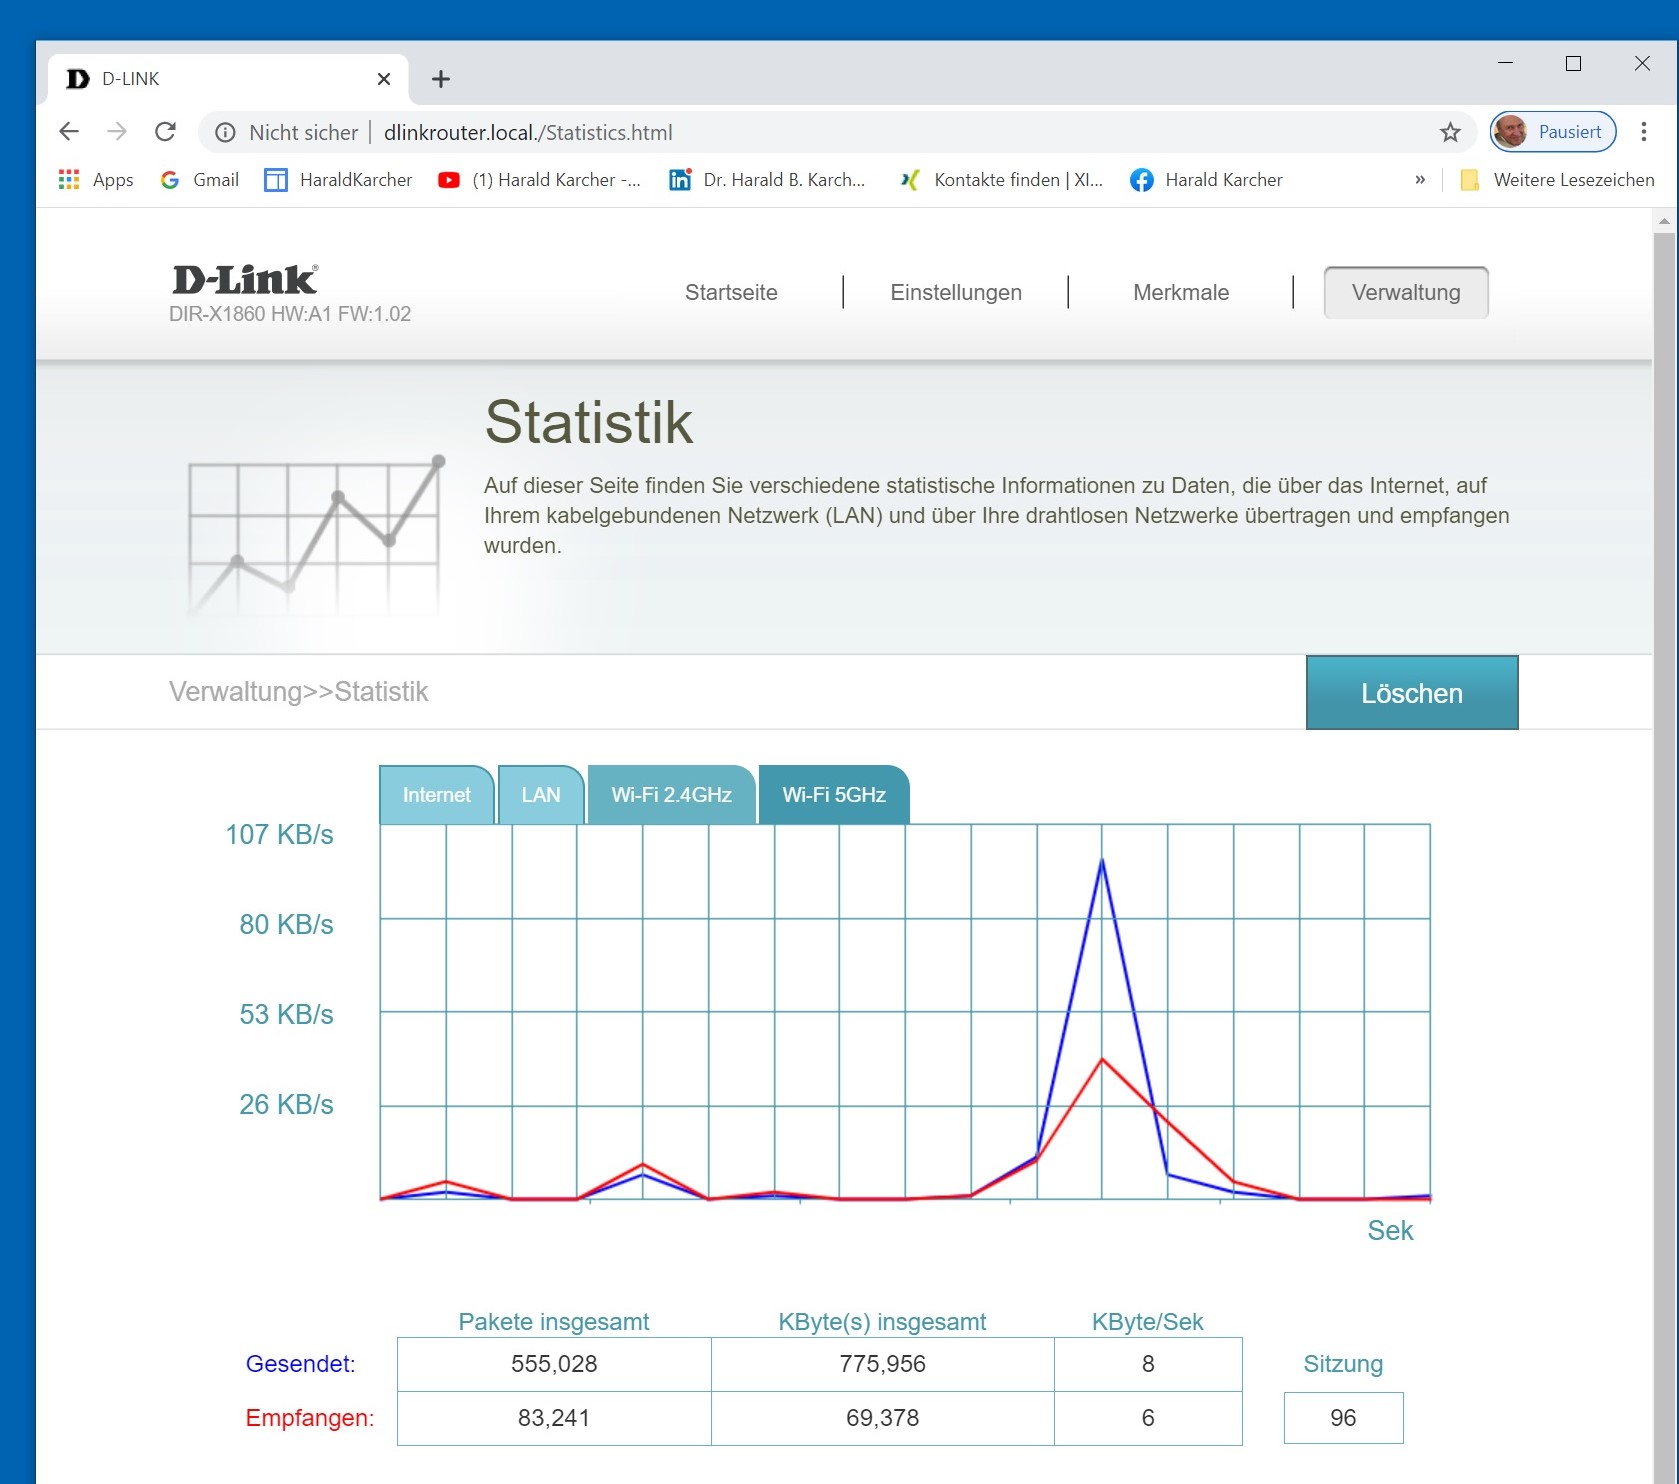Open the Merkmale menu

coord(1181,293)
